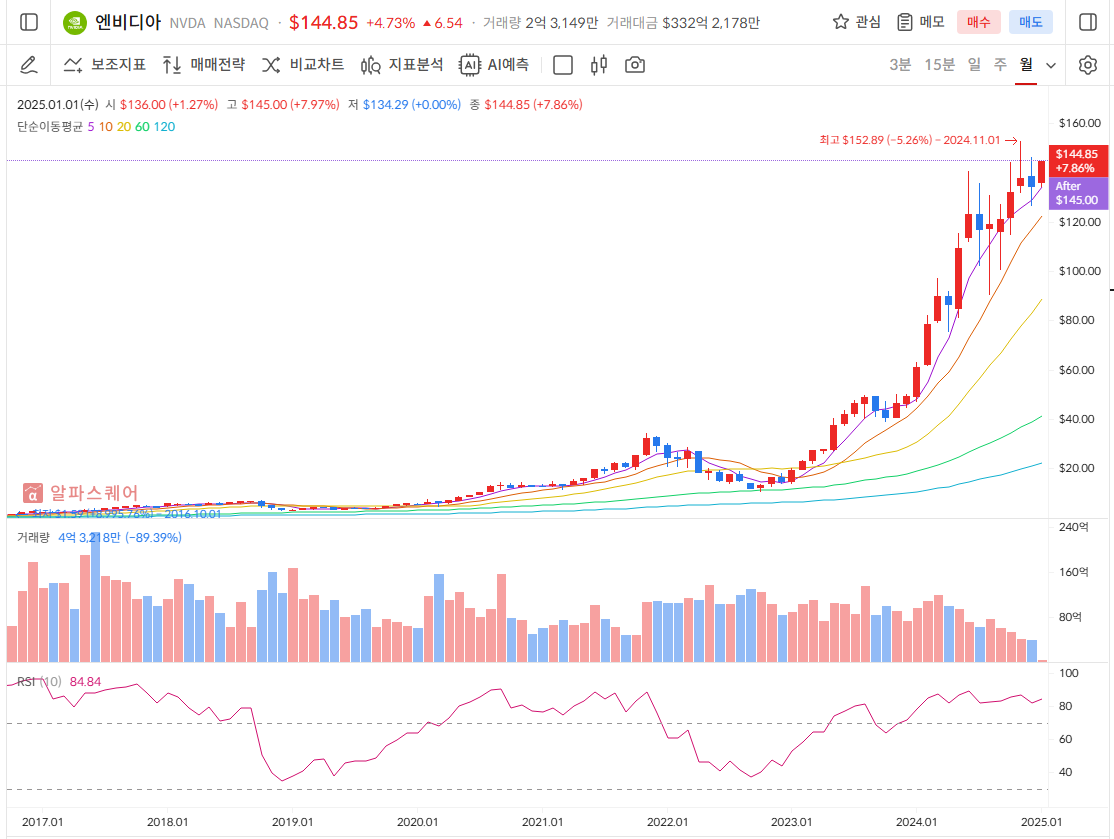
Task: Open 매매전략 trading strategy menu
Action: (x=204, y=65)
